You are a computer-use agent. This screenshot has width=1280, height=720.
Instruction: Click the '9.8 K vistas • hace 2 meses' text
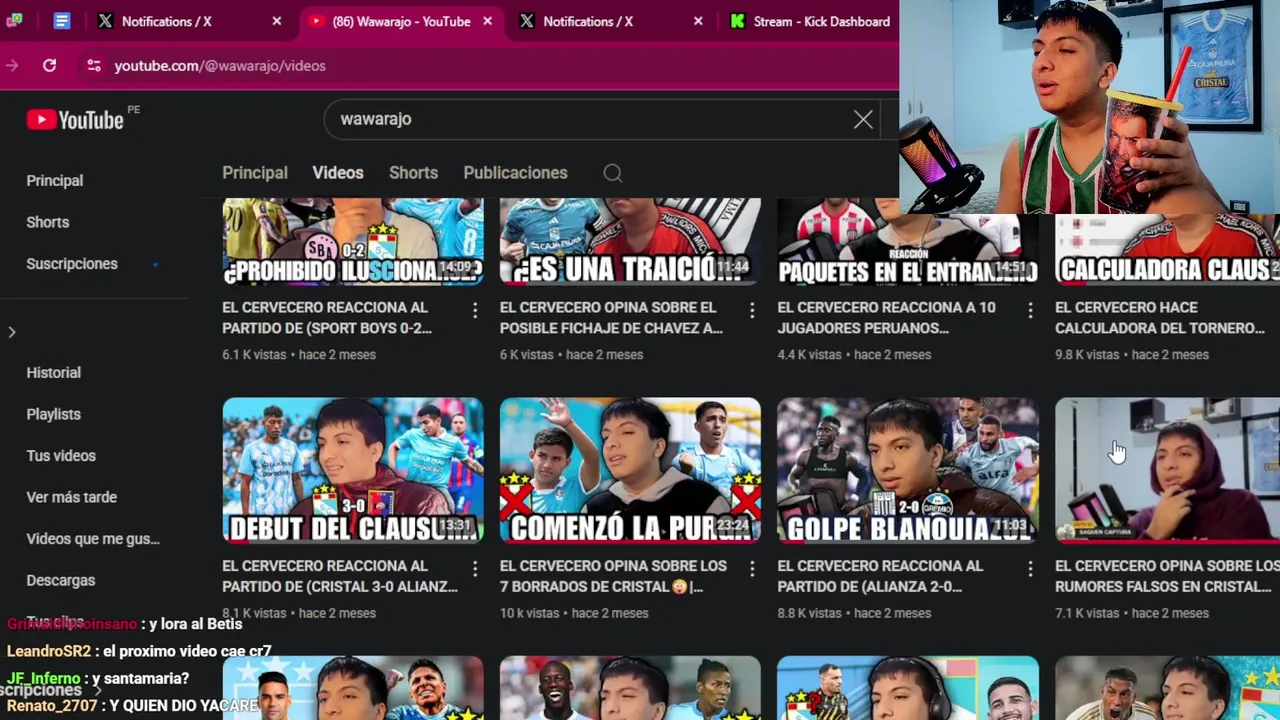1132,355
